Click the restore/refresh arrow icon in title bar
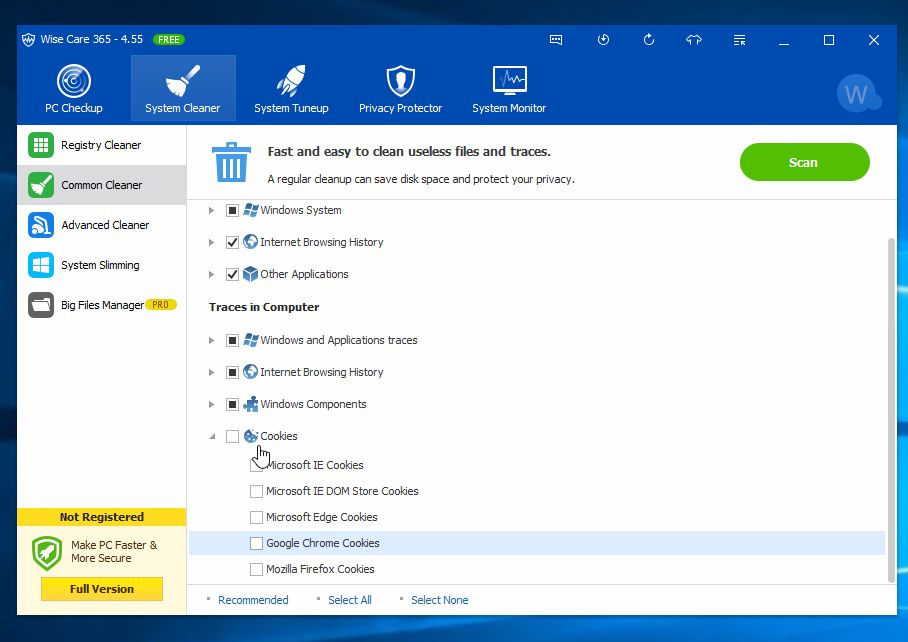Image resolution: width=908 pixels, height=642 pixels. click(x=649, y=39)
